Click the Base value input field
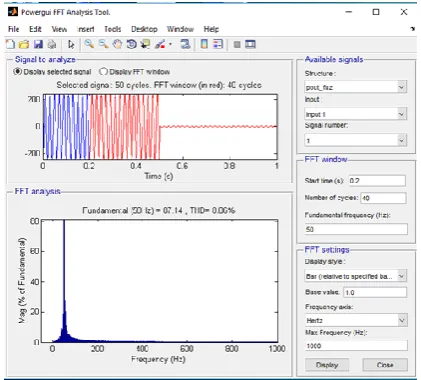The image size is (421, 380). coord(375,292)
